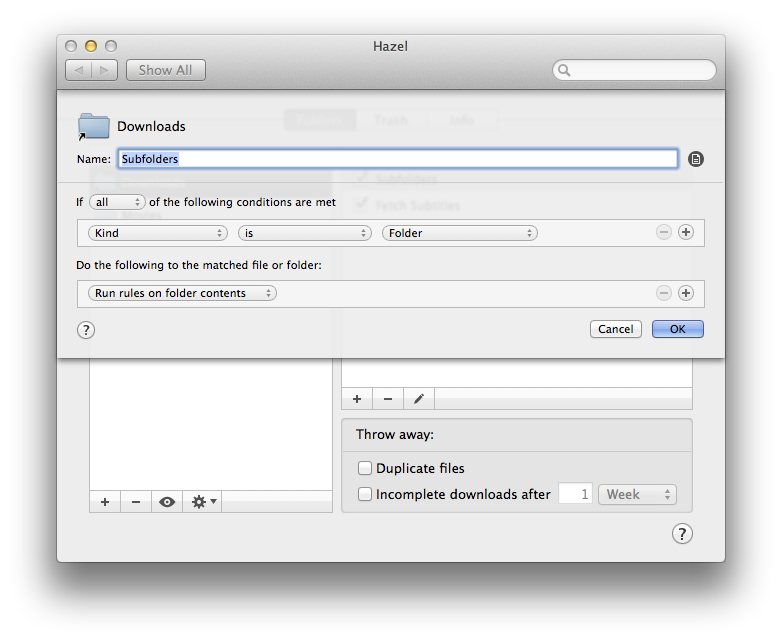The image size is (782, 641).
Task: Open the Folder value dropdown
Action: pyautogui.click(x=460, y=233)
